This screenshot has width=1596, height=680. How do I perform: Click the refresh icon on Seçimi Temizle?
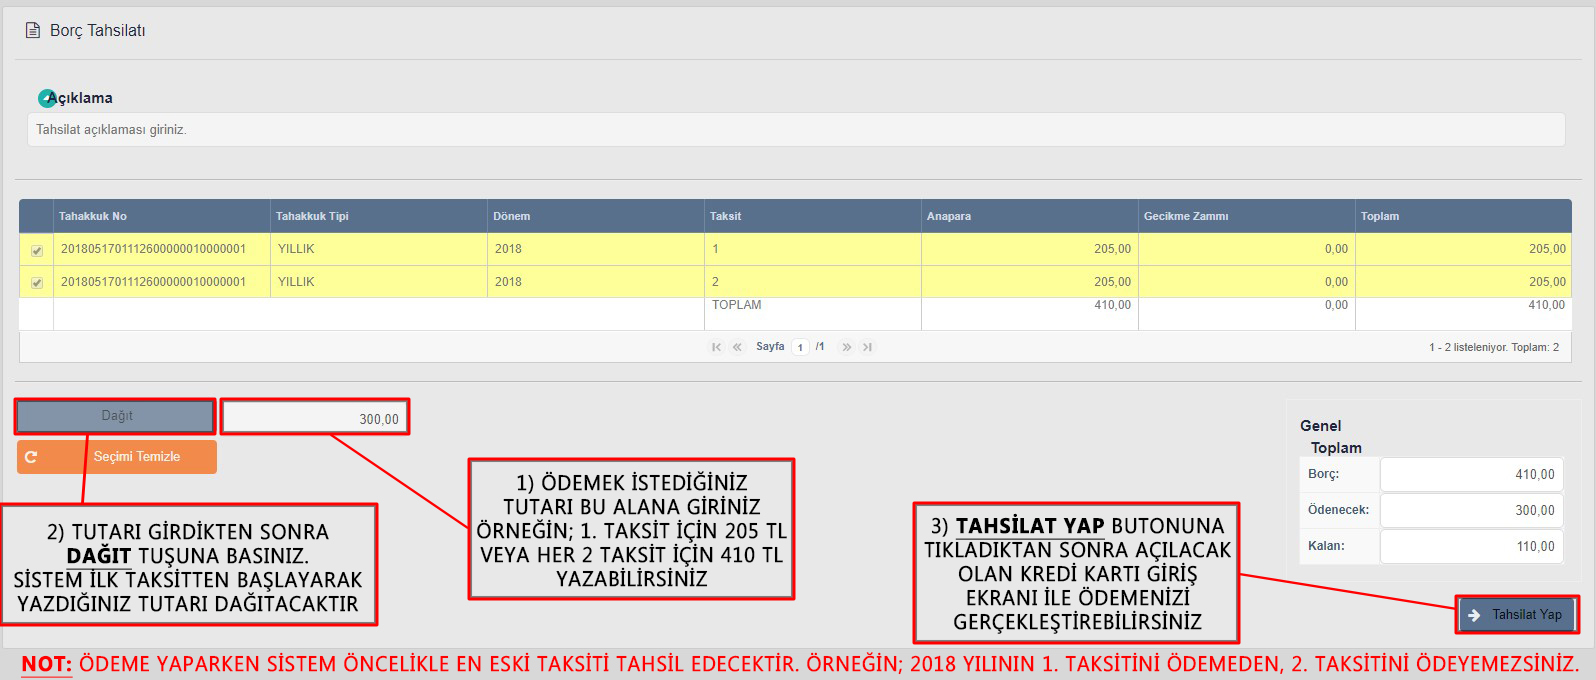pos(31,457)
